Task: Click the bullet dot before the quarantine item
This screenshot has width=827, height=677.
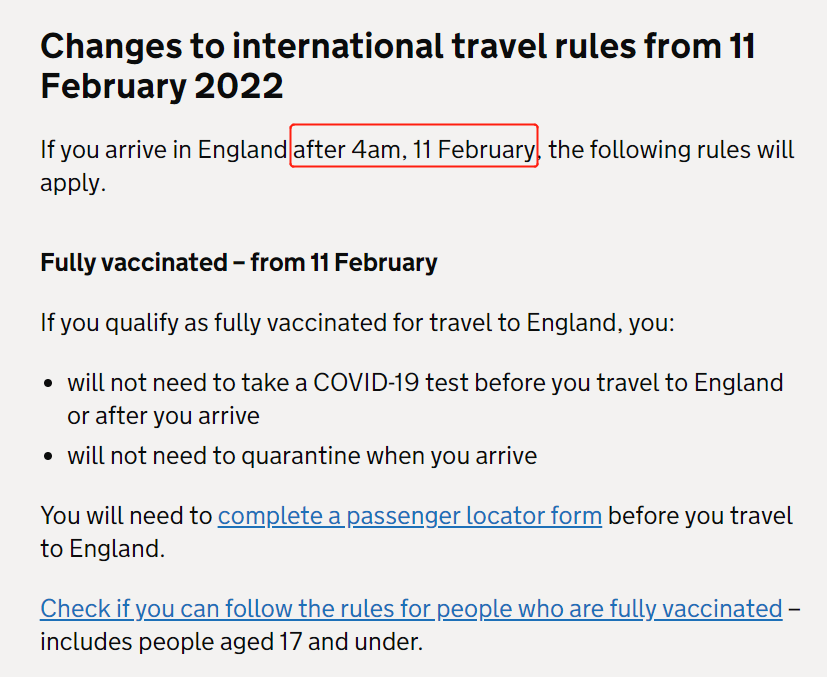Action: click(x=49, y=456)
